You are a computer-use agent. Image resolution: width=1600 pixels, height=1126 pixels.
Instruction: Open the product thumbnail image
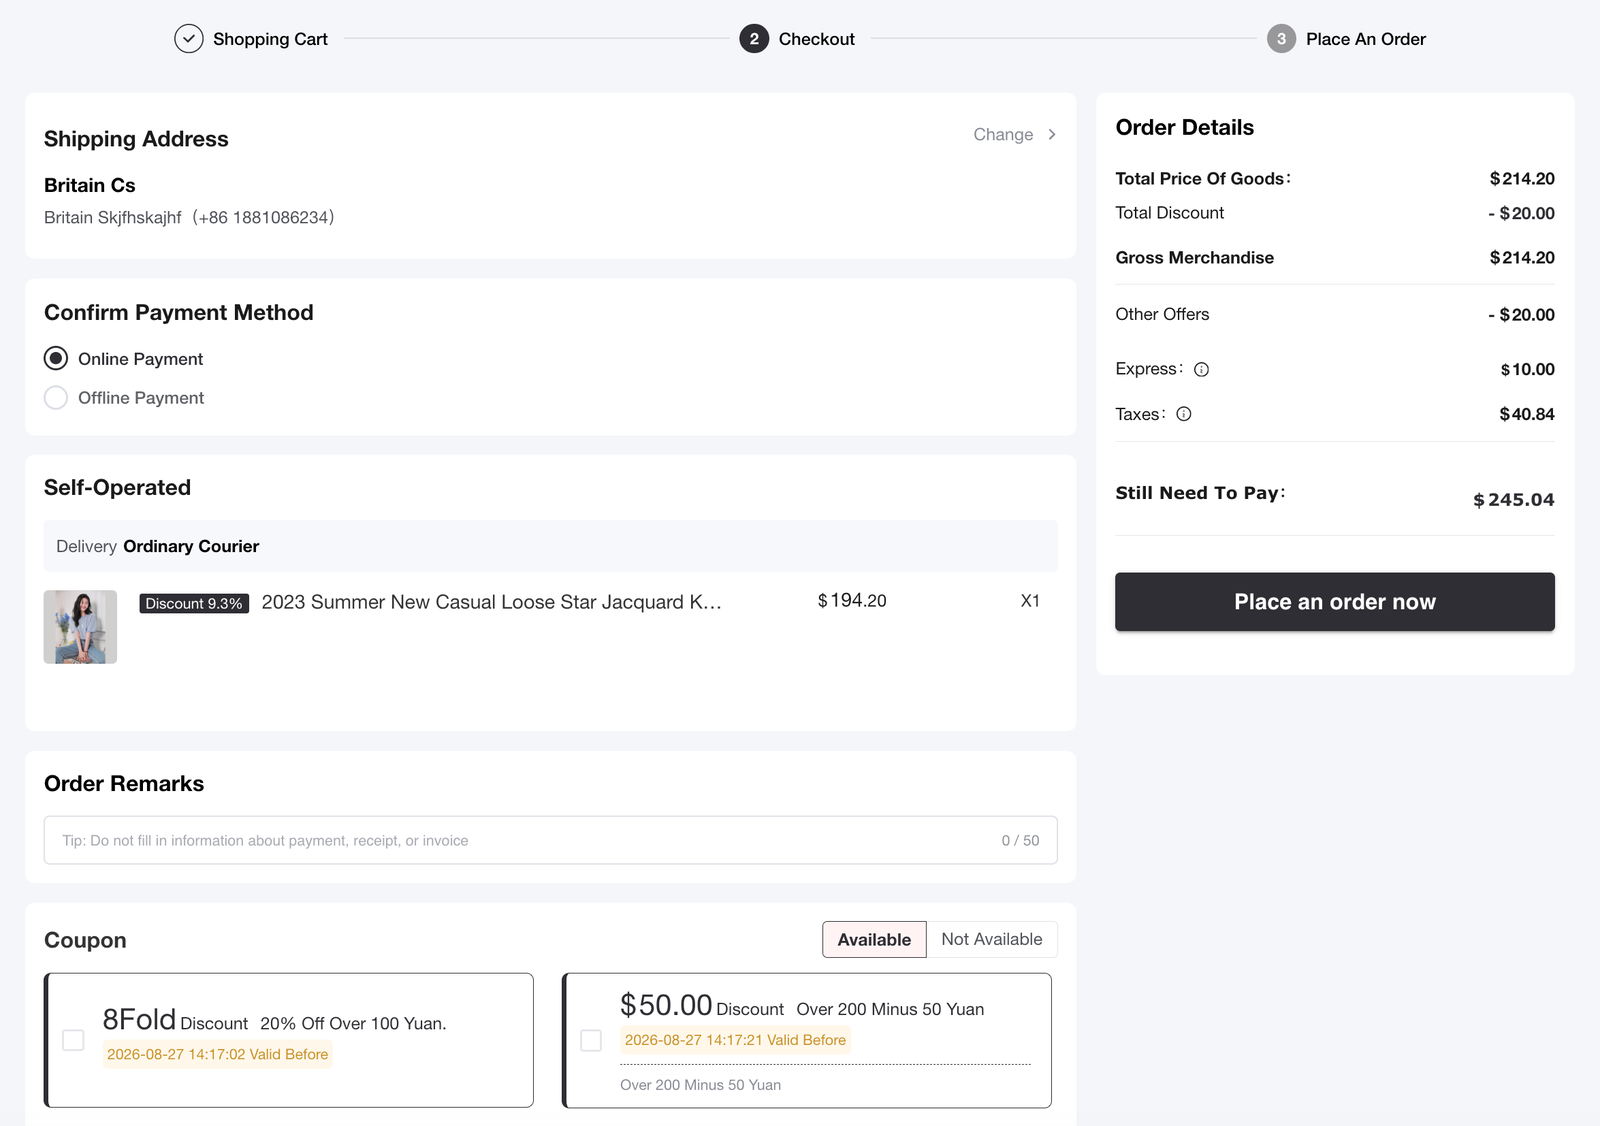80,627
